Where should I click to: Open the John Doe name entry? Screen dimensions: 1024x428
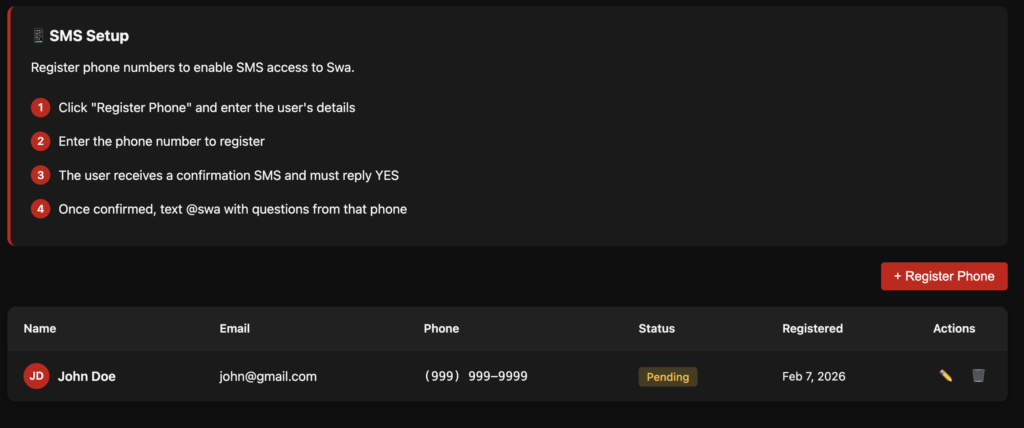point(85,376)
